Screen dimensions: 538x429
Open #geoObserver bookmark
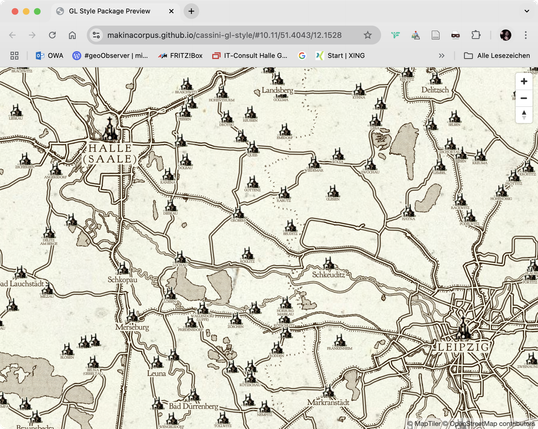click(110, 56)
